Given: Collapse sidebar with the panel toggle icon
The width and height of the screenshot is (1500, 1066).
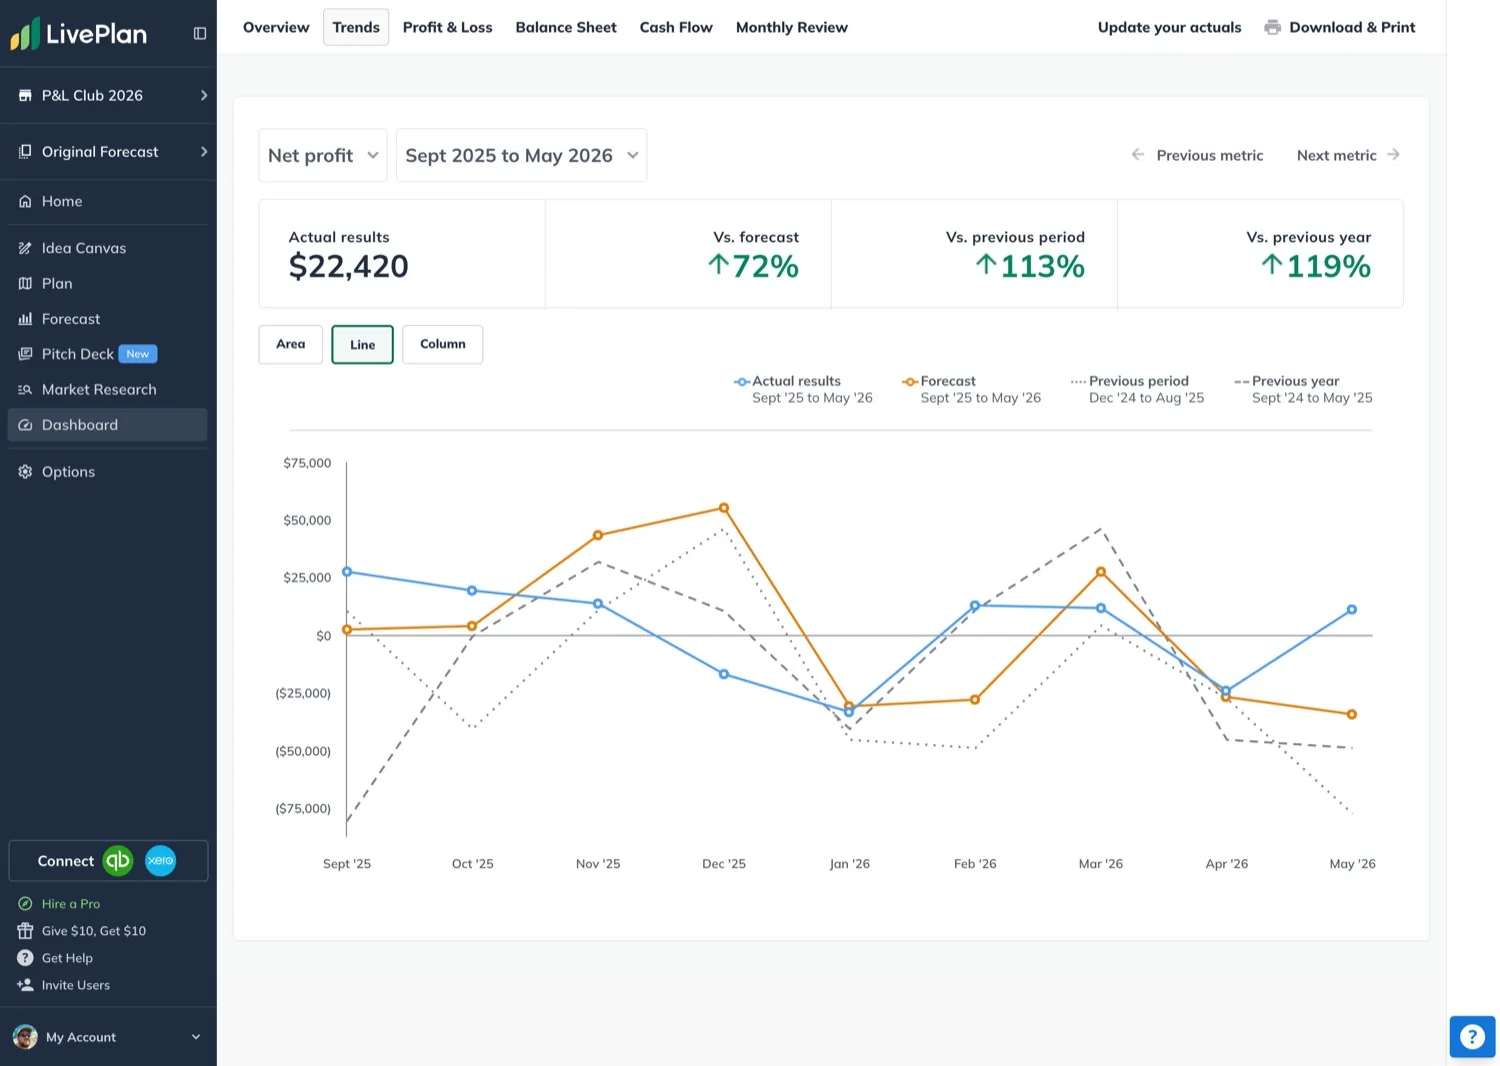Looking at the screenshot, I should (200, 34).
